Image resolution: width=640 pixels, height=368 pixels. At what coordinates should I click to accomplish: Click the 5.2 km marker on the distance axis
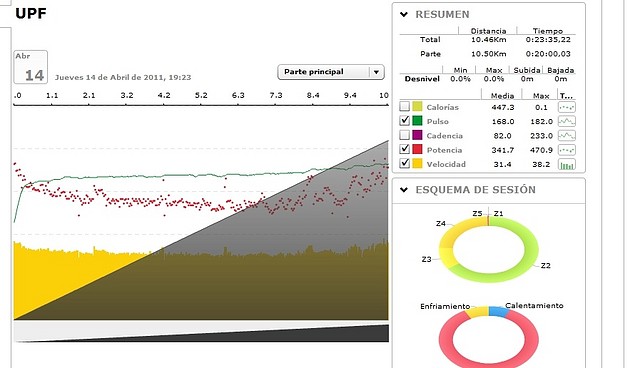(201, 95)
